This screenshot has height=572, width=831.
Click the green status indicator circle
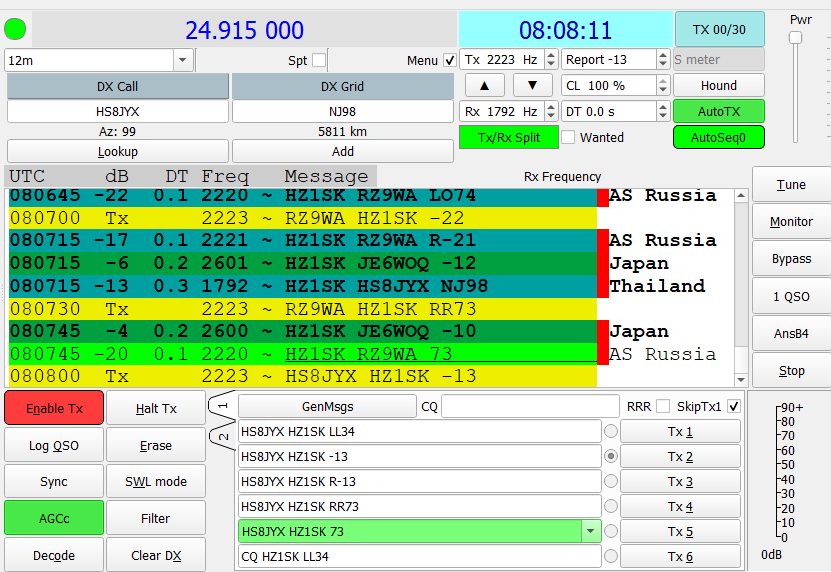(x=15, y=29)
